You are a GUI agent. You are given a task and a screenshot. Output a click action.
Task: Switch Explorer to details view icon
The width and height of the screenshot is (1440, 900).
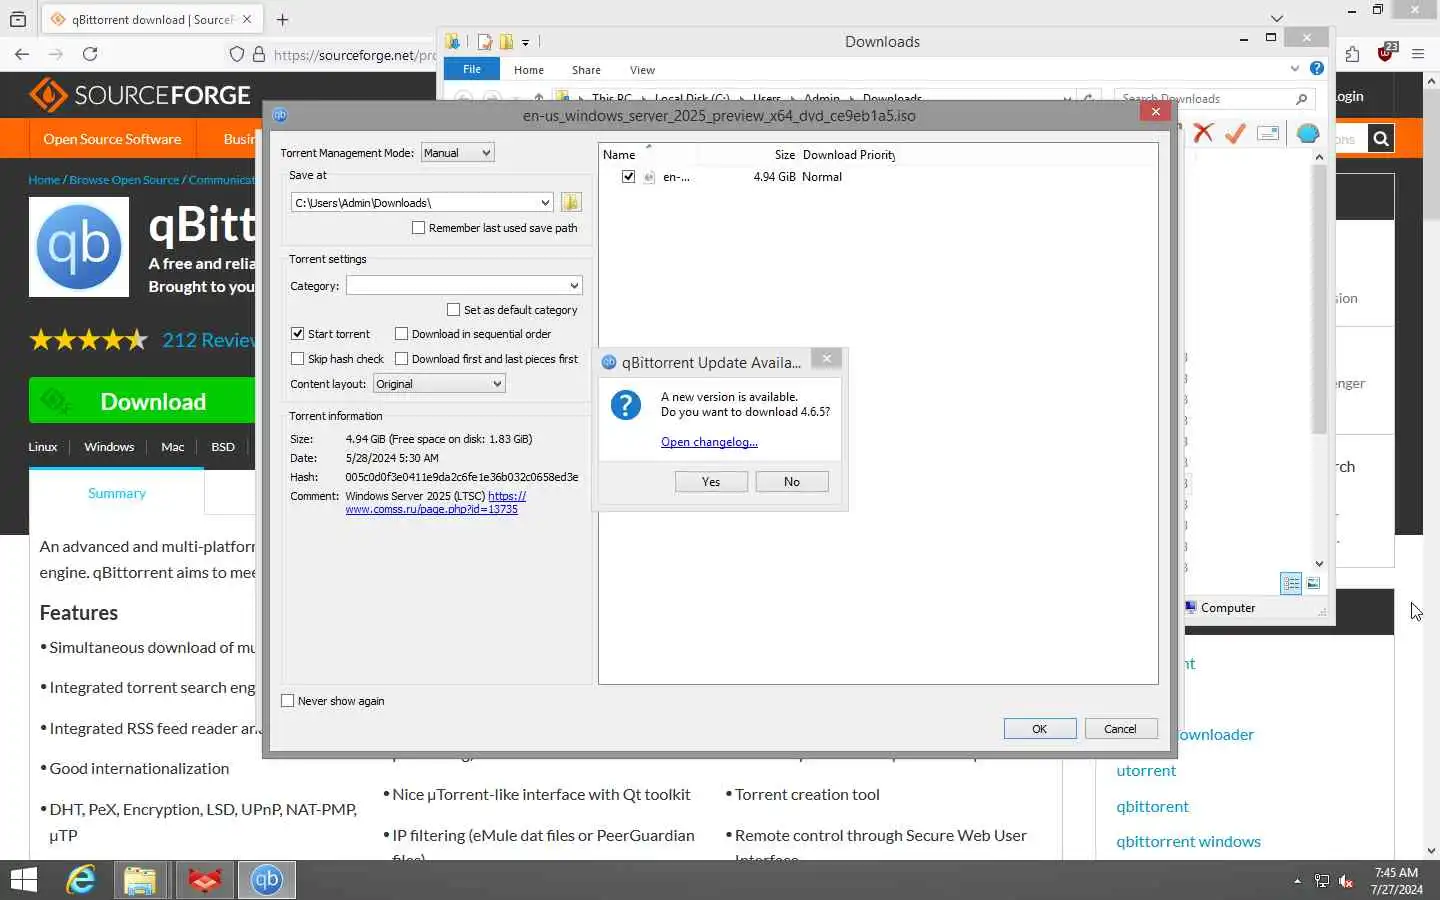1291,583
